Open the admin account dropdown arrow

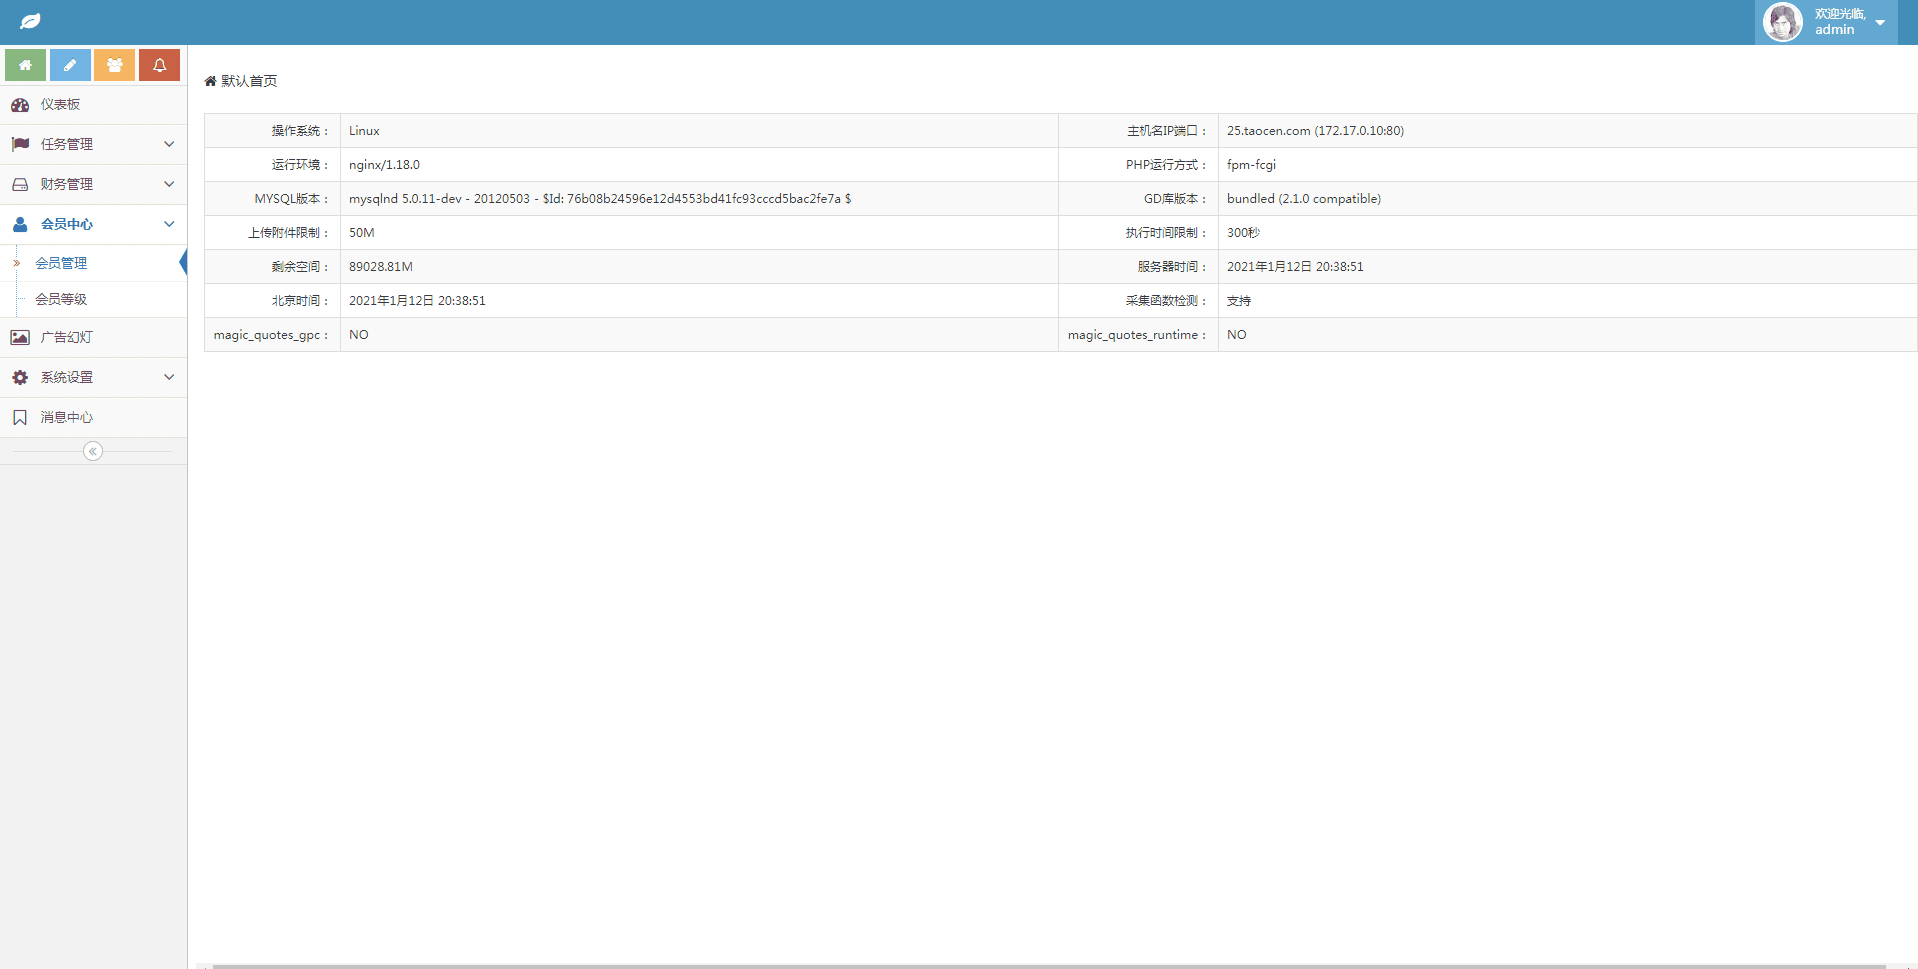coord(1880,23)
